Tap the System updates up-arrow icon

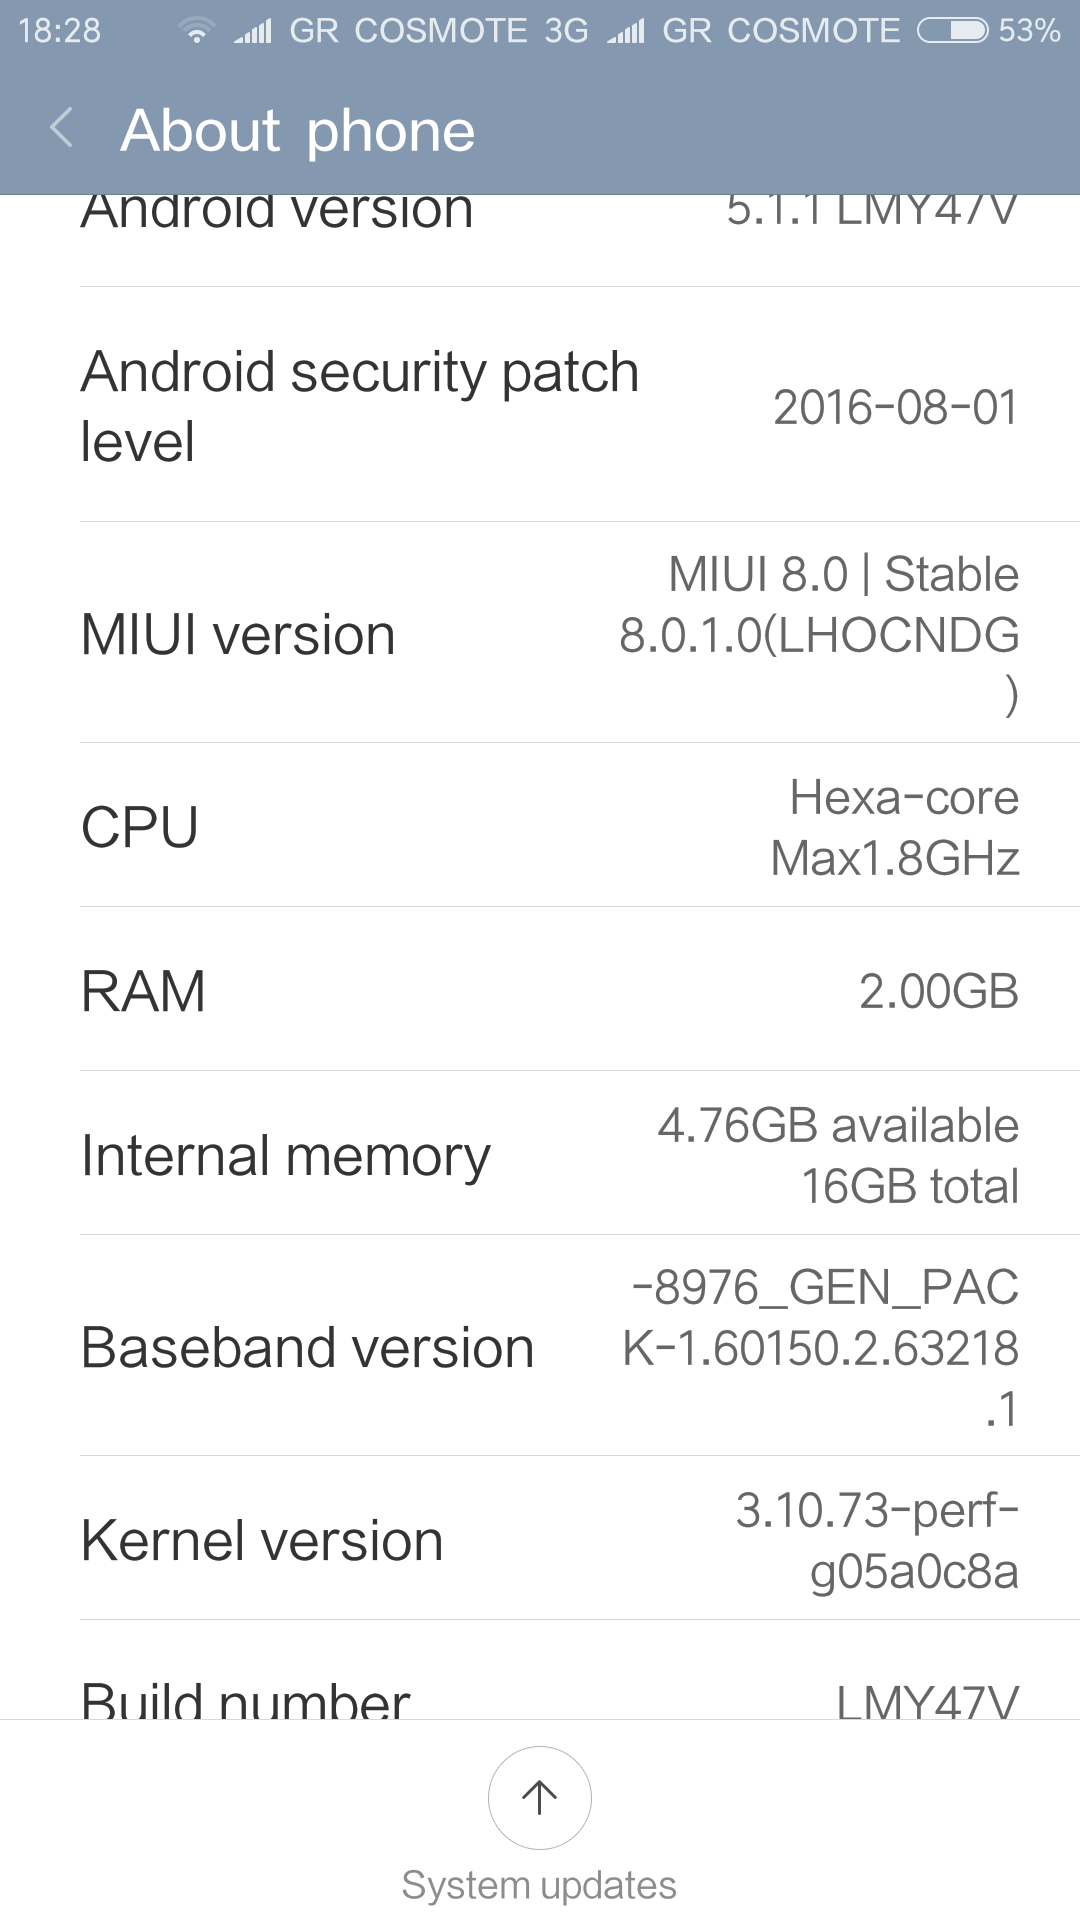[x=539, y=1797]
